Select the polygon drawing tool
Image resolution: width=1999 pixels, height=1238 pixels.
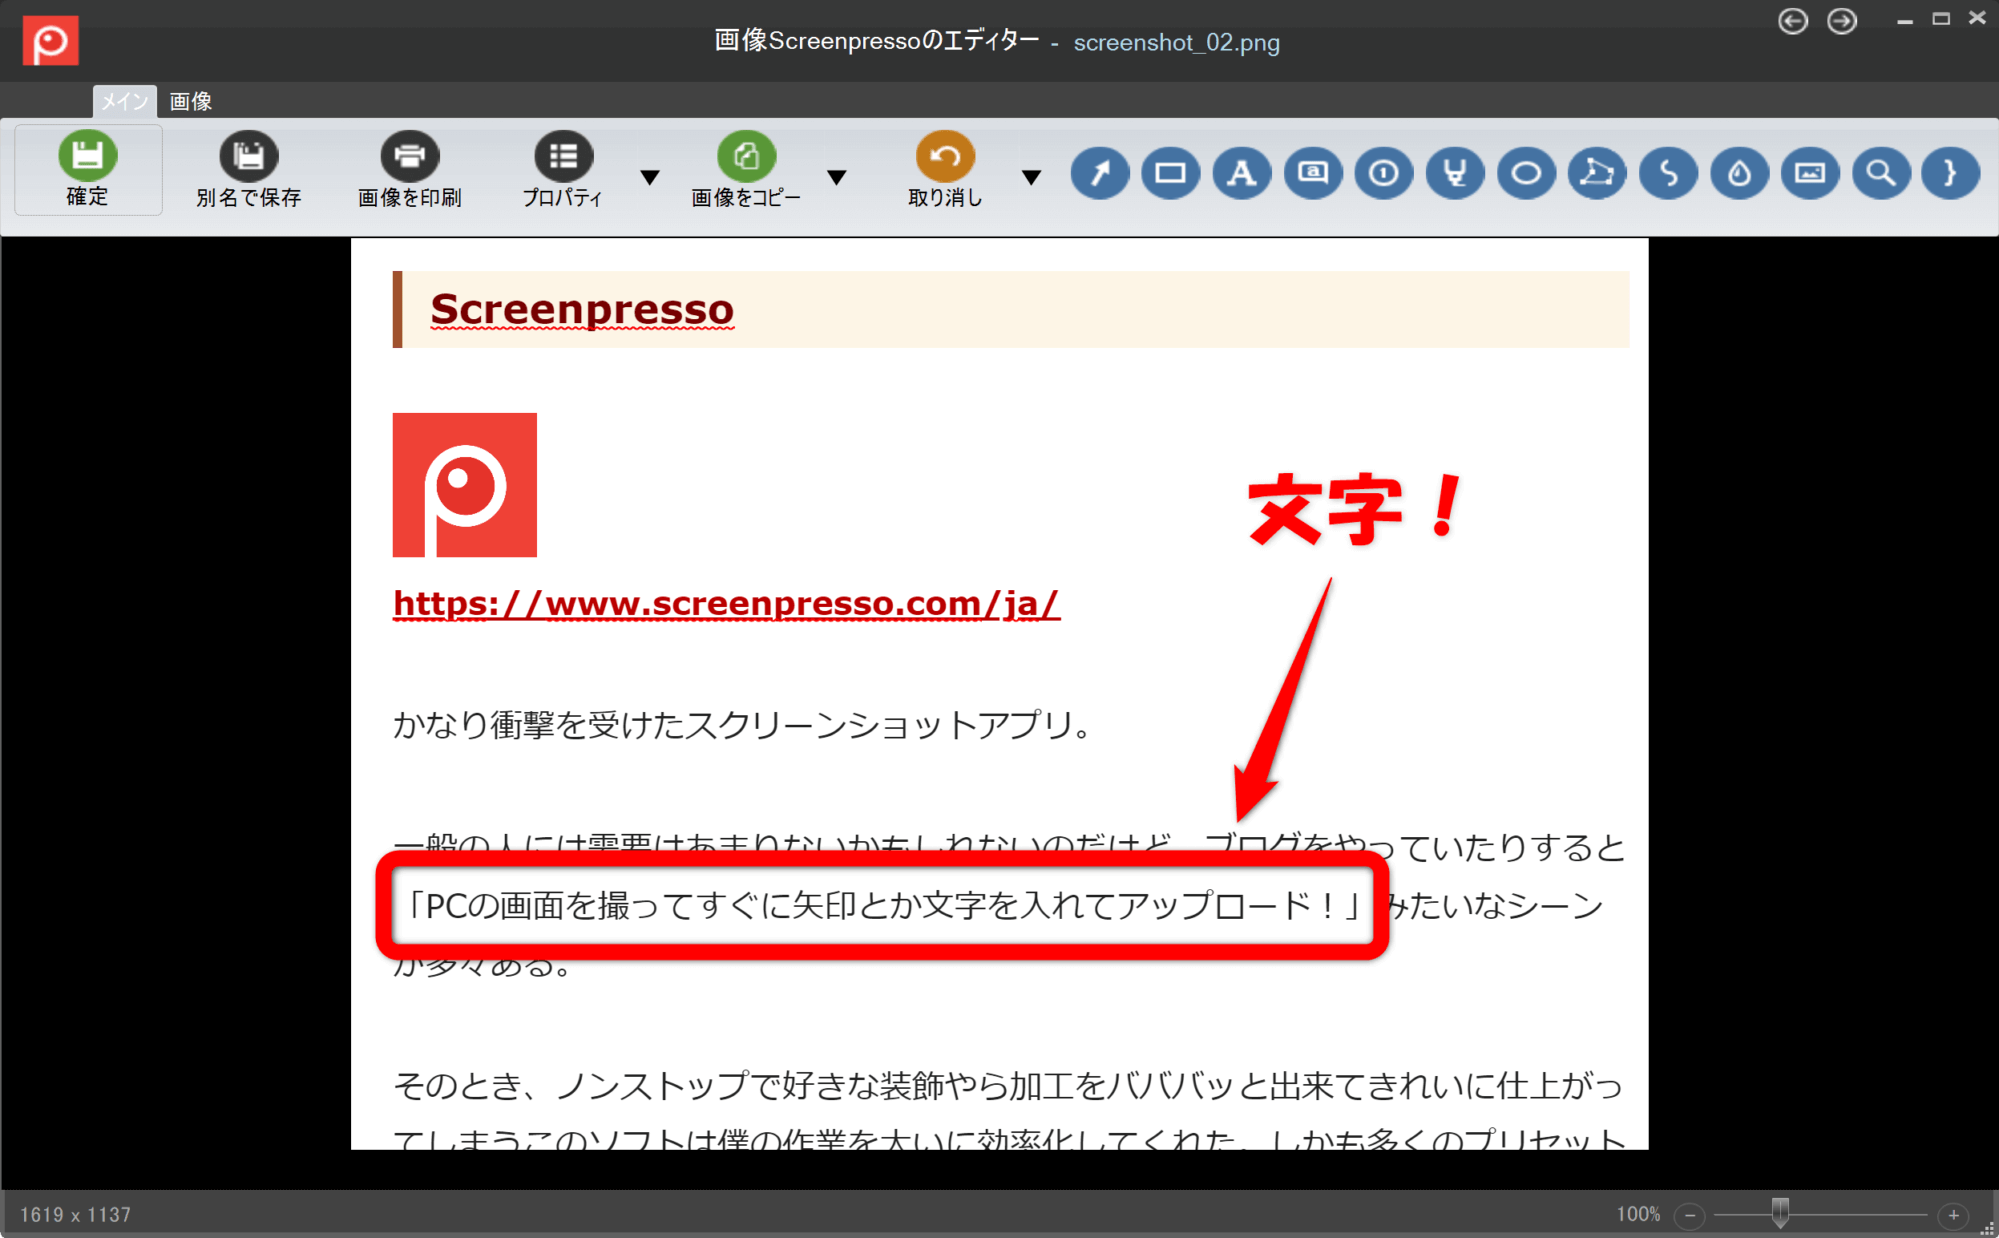click(1597, 173)
